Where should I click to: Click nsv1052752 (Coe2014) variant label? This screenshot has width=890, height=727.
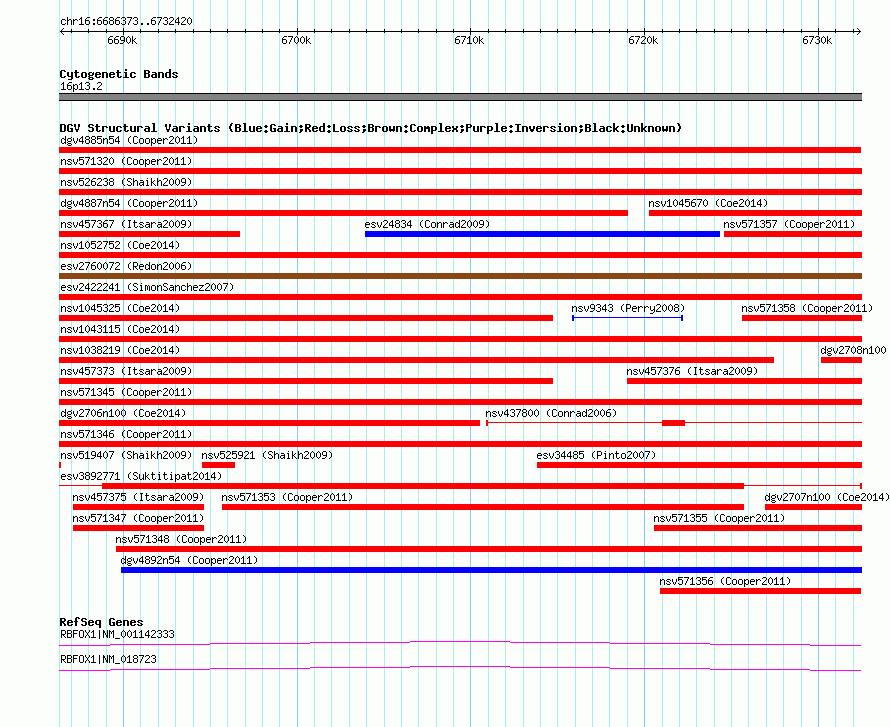pos(120,245)
